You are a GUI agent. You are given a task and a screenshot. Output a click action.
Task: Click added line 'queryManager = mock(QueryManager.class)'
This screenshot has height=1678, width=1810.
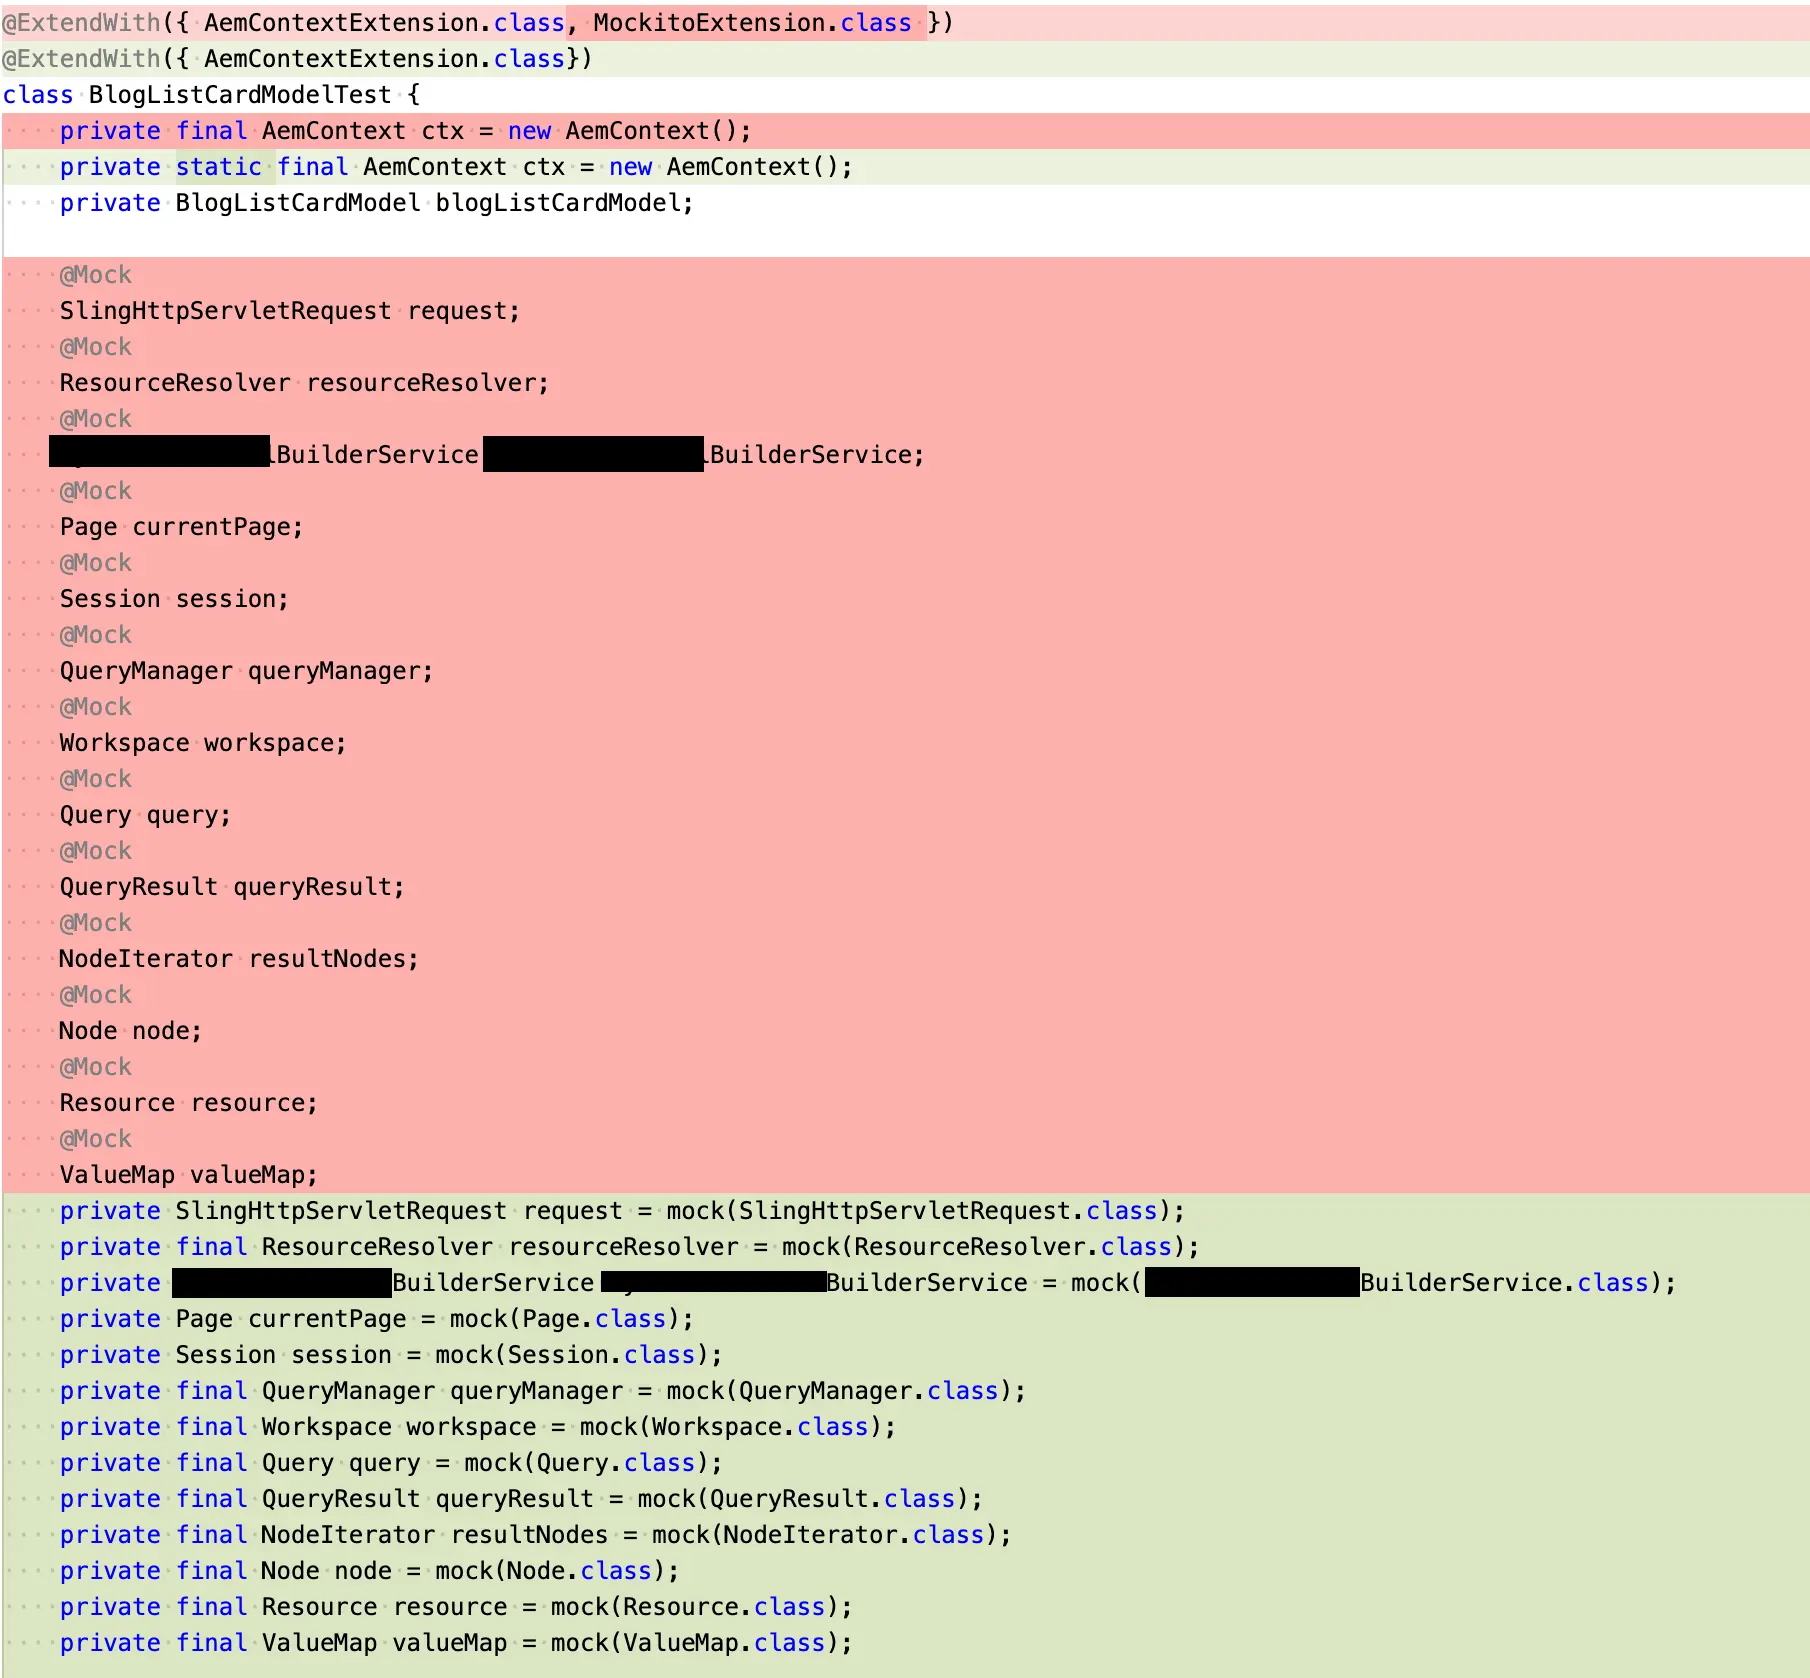click(x=905, y=1390)
